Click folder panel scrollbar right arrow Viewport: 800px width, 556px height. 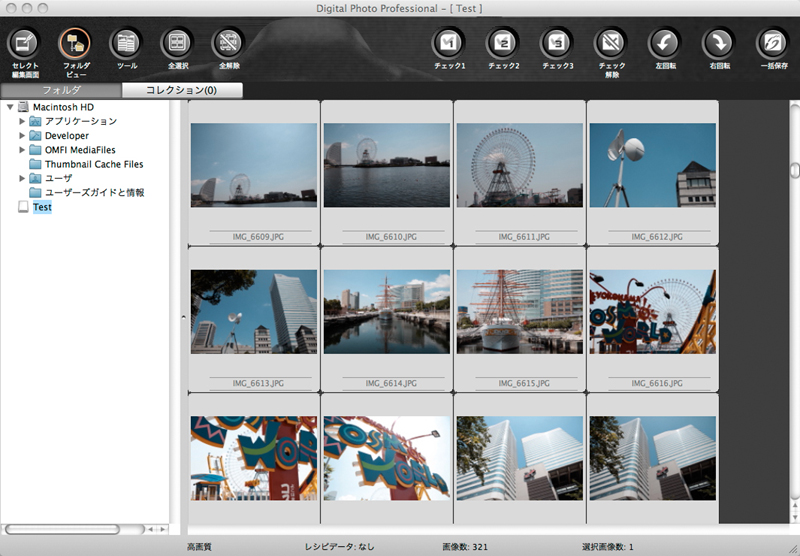tap(163, 529)
